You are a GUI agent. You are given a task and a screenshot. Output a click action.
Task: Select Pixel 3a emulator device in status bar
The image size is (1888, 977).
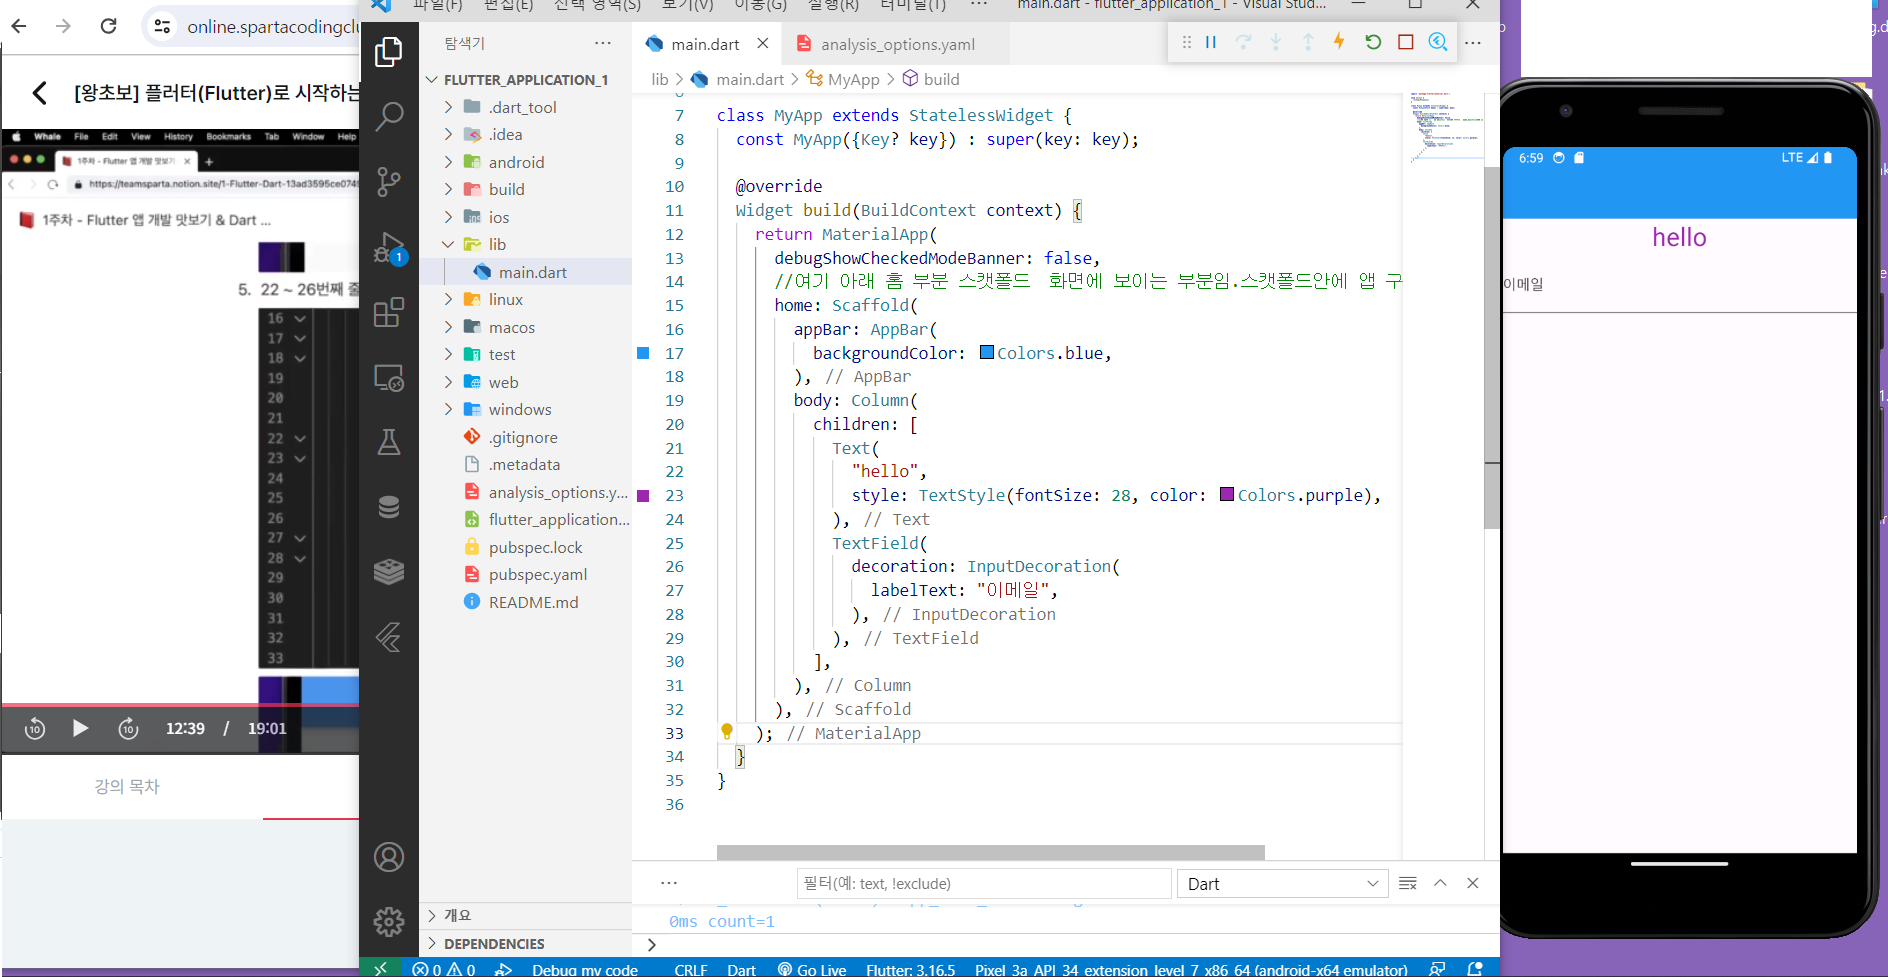click(1191, 969)
